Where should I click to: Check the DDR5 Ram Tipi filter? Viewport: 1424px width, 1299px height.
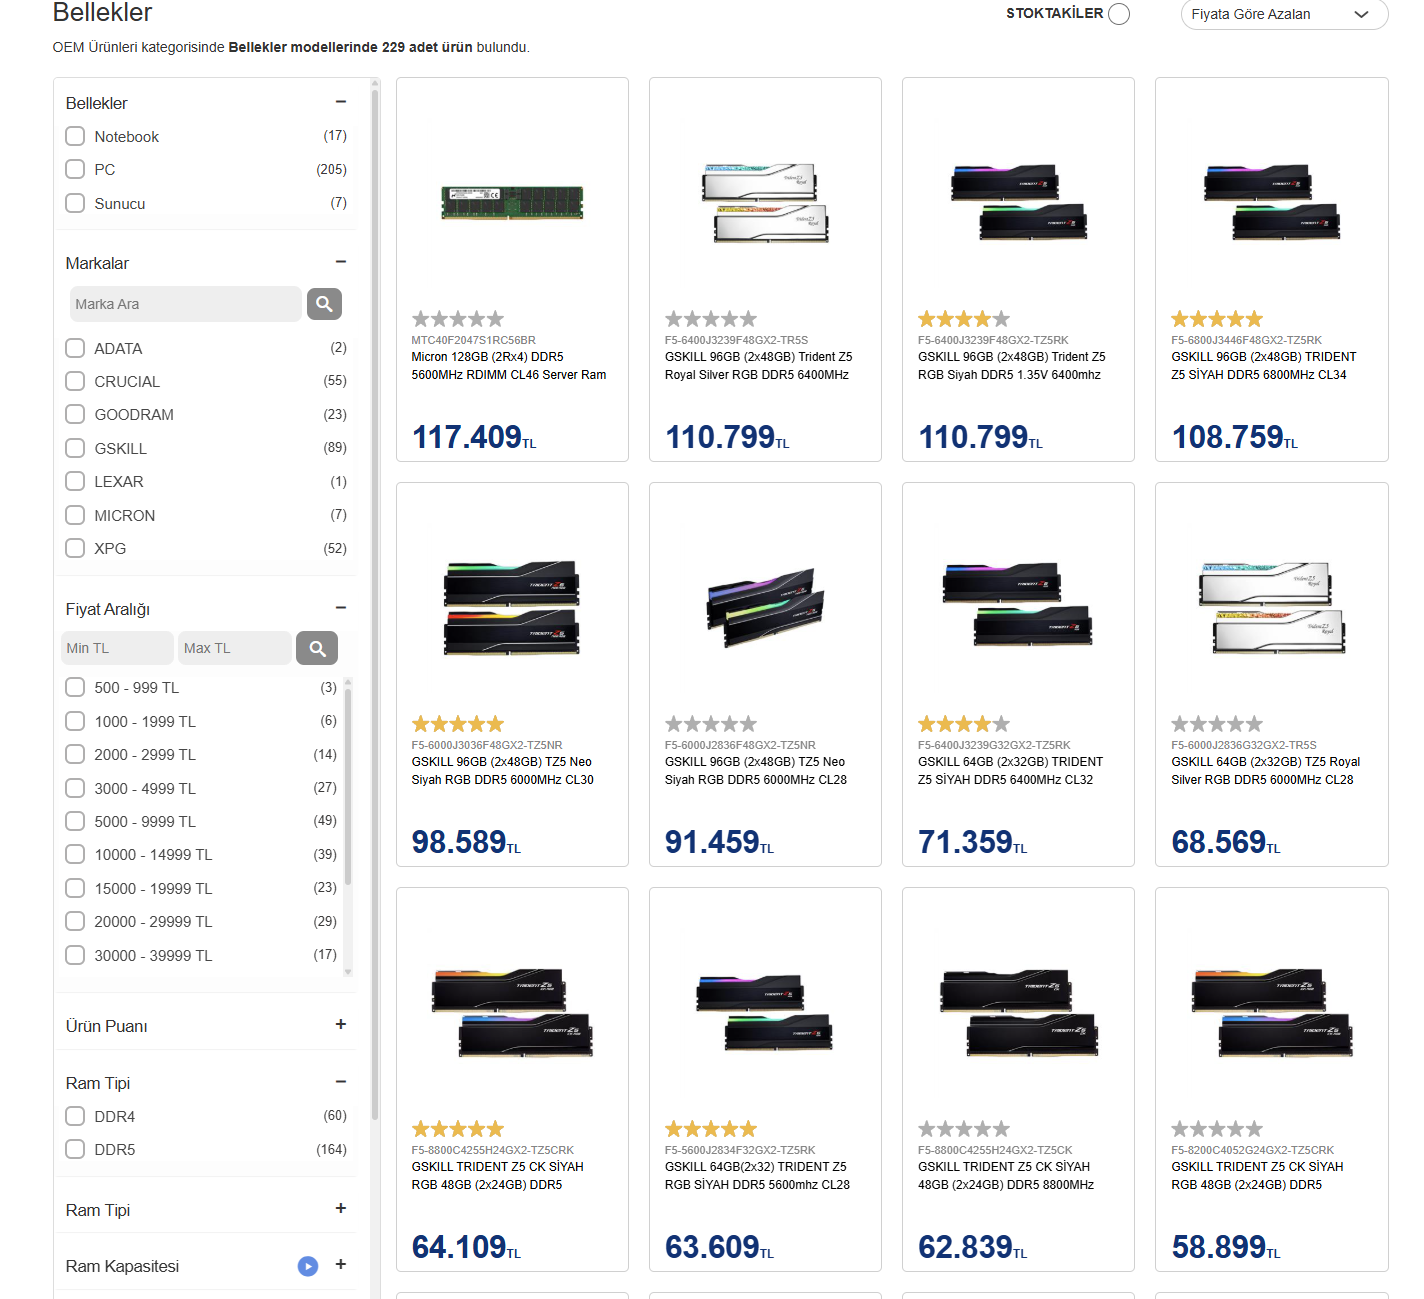(75, 1149)
